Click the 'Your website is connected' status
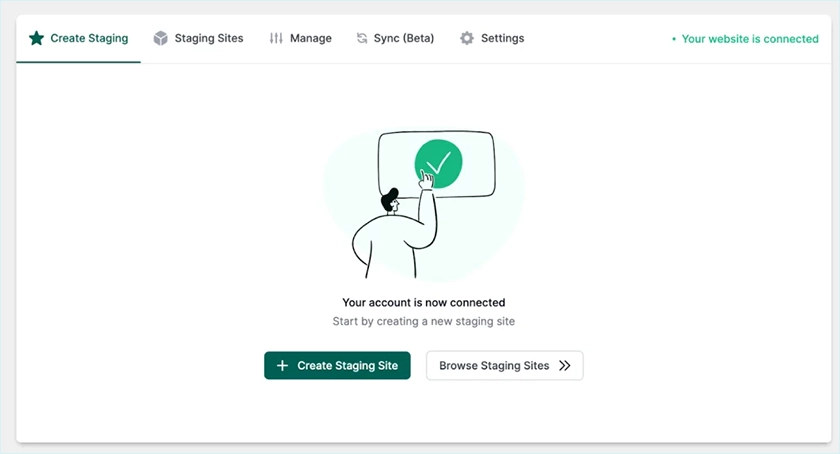This screenshot has width=840, height=454. coord(750,39)
